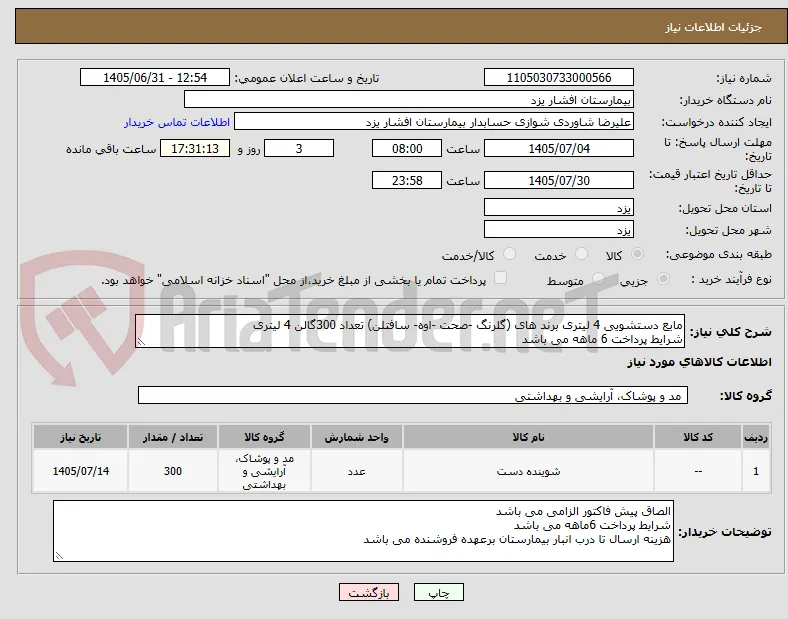
Task: Click the item code cell showing --
Action: tap(698, 471)
